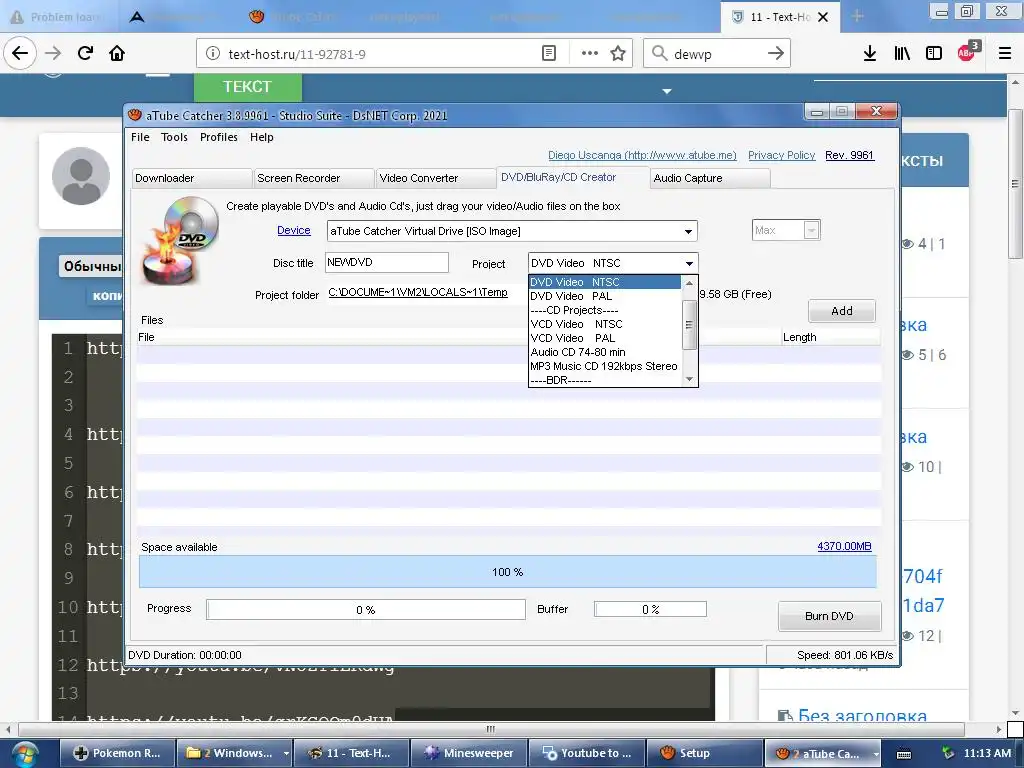Select MP3 Music CD 192kbps Stereo
This screenshot has width=1024, height=768.
pyautogui.click(x=604, y=366)
